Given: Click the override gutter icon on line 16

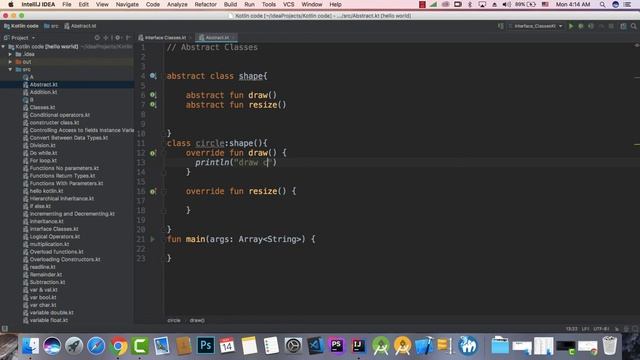Looking at the screenshot, I should coord(153,191).
